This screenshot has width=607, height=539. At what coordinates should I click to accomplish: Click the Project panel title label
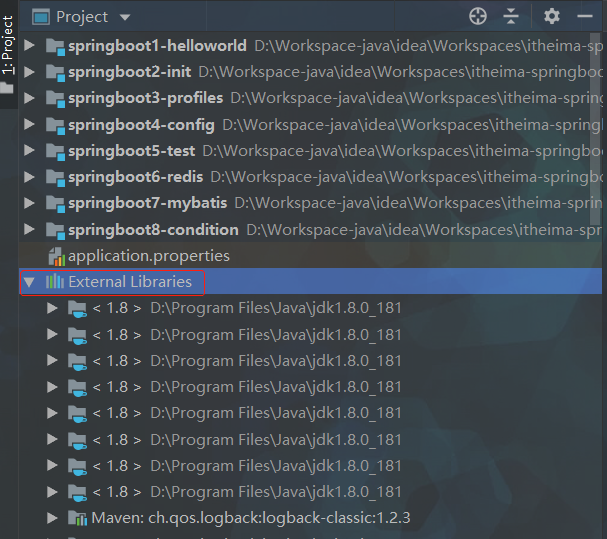(82, 17)
